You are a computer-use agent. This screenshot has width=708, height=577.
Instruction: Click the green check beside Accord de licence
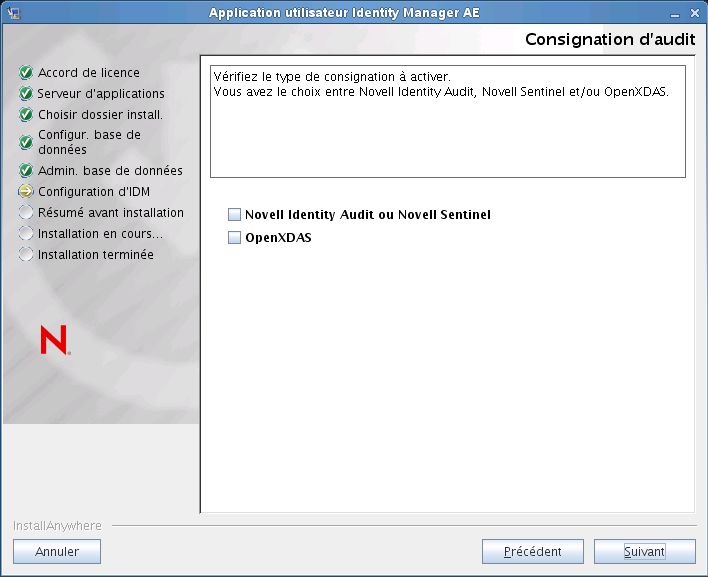(26, 72)
